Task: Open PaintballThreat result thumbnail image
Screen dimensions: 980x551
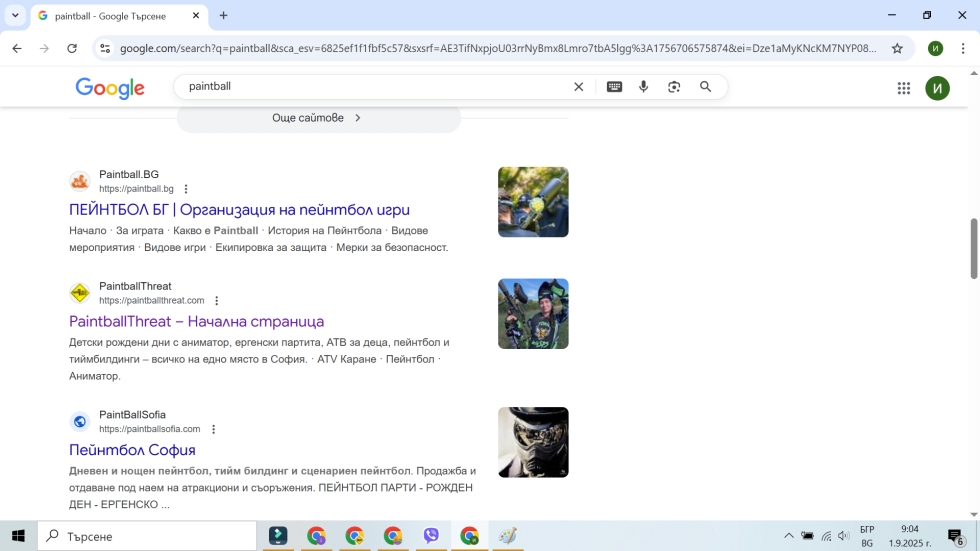Action: coord(533,314)
